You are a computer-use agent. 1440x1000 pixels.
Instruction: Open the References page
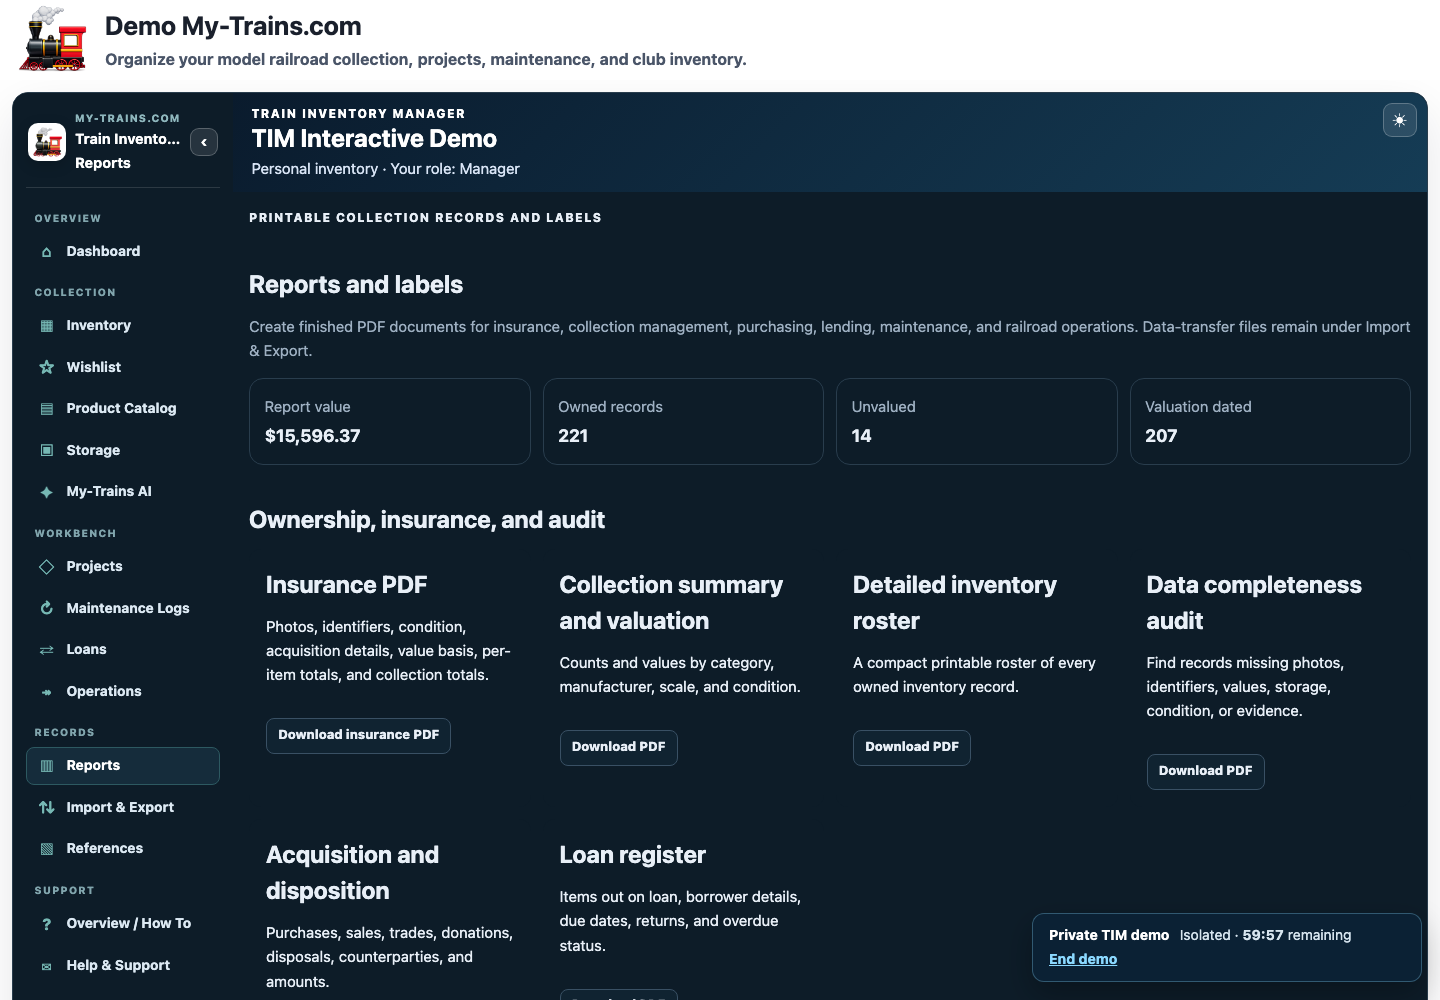coord(123,848)
